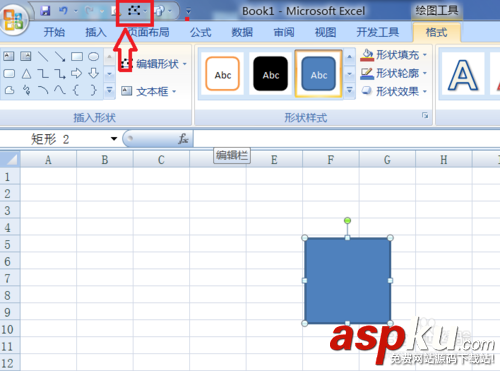Select the vertical text box shape in gallery
Image resolution: width=500 pixels, height=371 pixels.
(26, 56)
